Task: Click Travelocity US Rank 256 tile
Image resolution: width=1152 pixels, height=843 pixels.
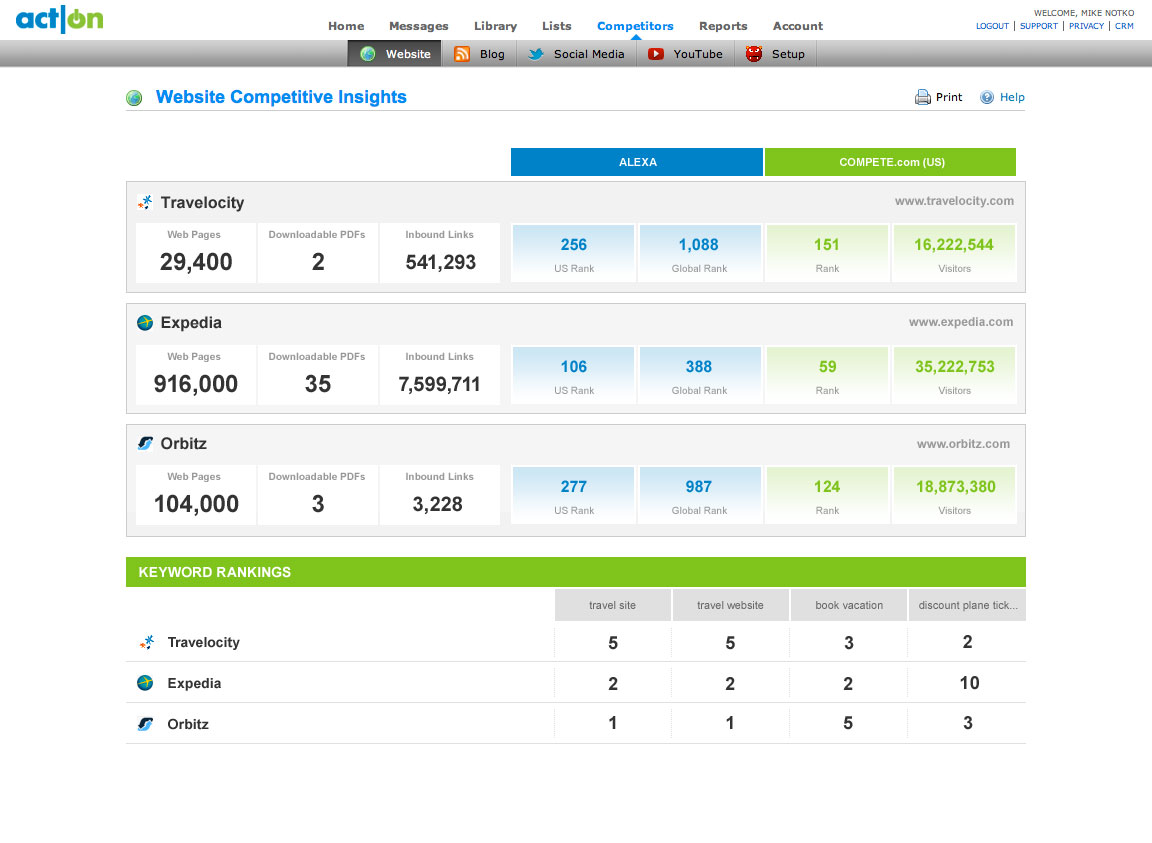Action: coord(574,253)
